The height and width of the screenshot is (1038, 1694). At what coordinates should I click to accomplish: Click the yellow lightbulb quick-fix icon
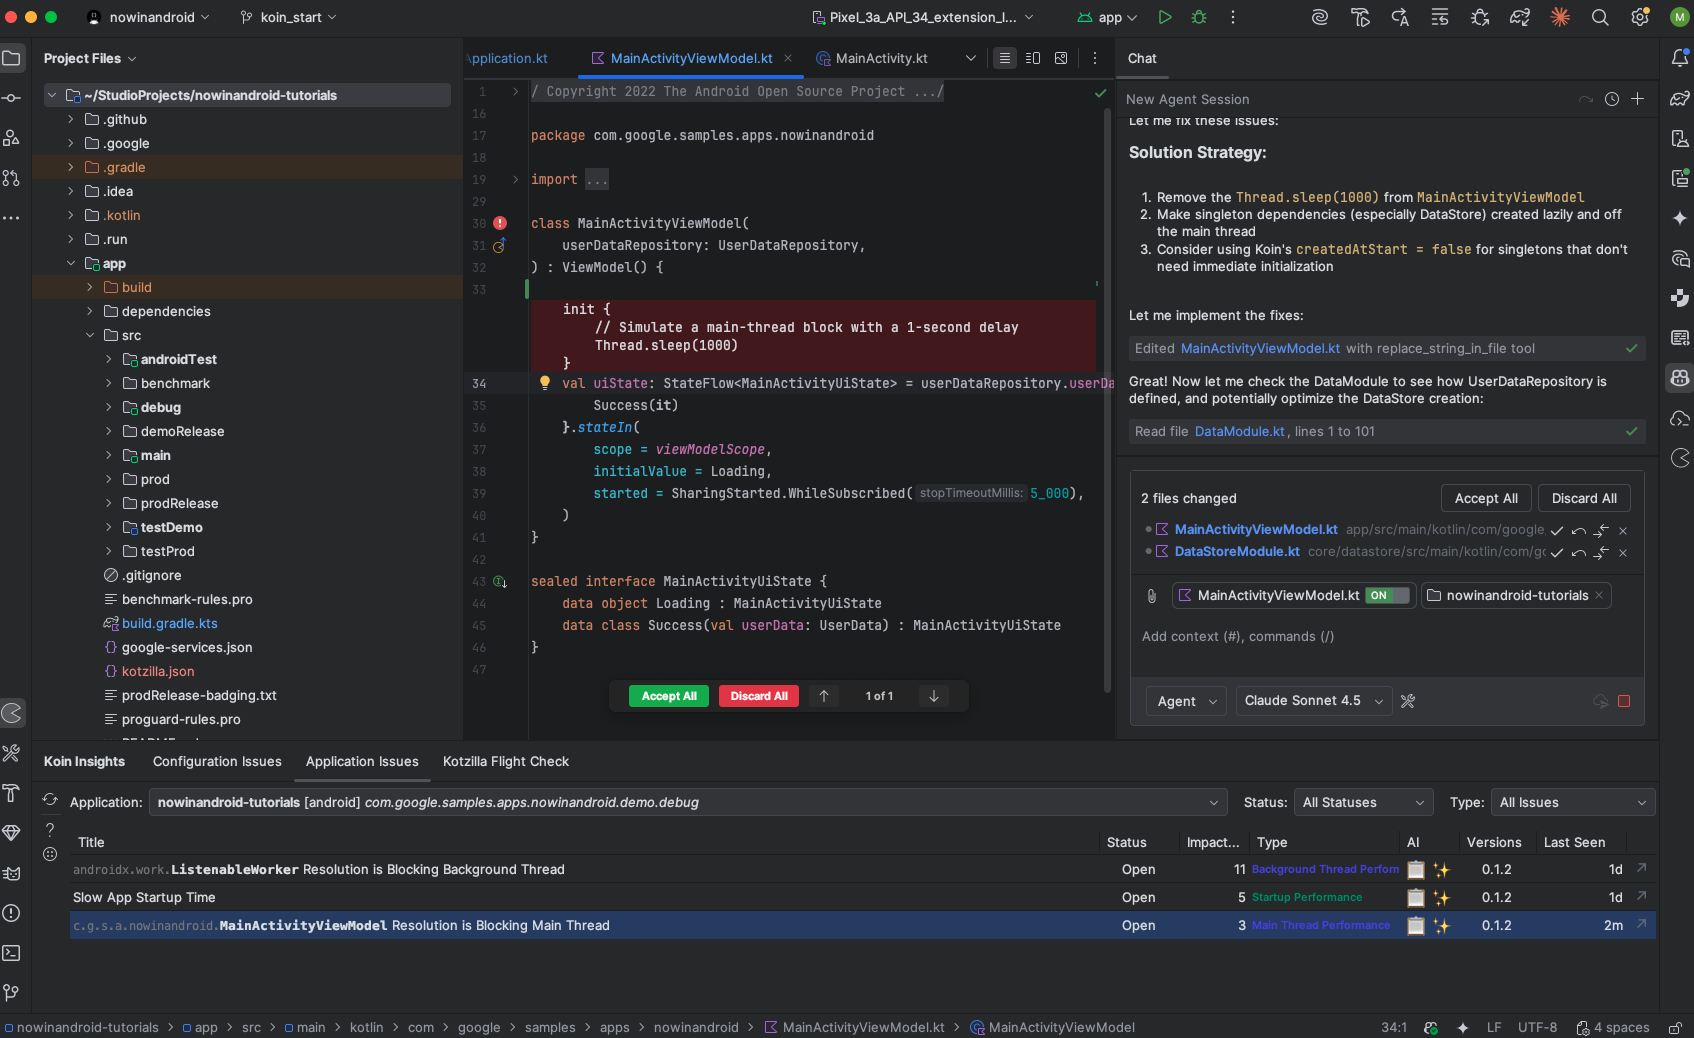tap(545, 383)
